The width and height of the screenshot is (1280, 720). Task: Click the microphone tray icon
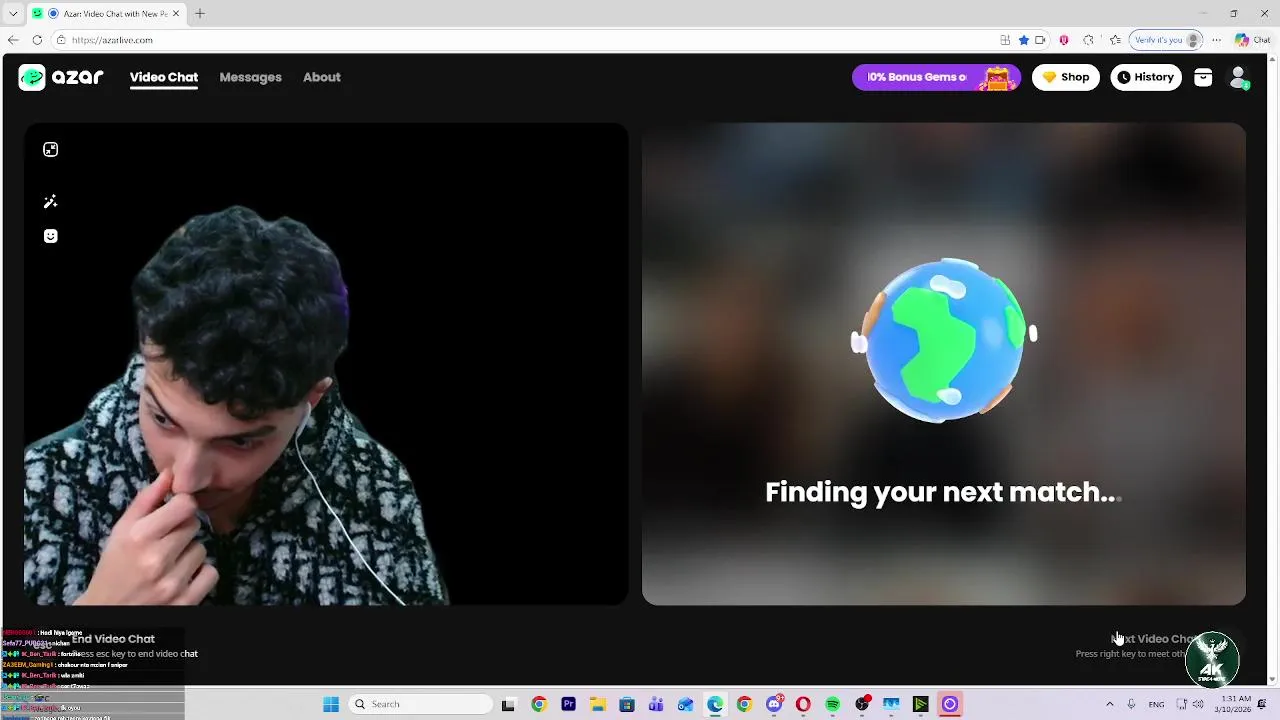(x=1131, y=704)
